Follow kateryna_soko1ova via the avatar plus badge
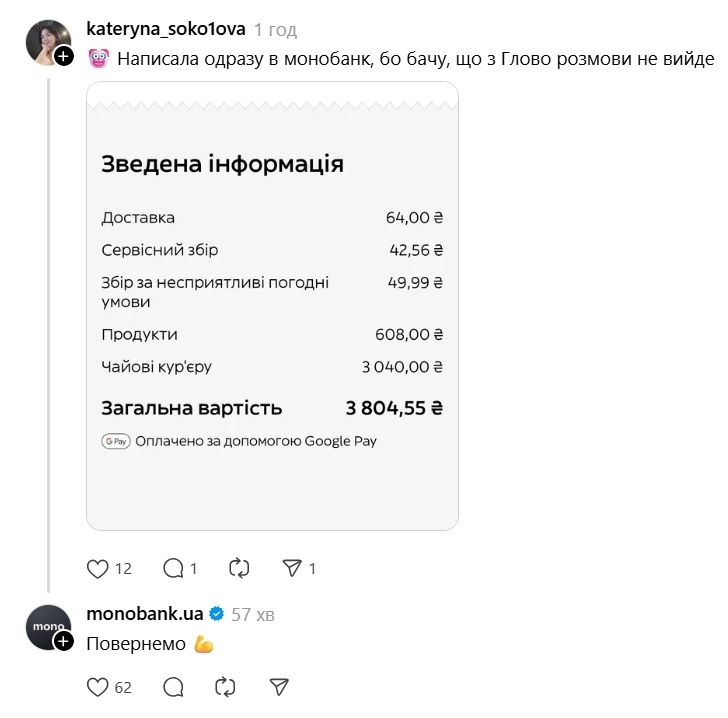Screen dimensions: 728x718 point(64,57)
